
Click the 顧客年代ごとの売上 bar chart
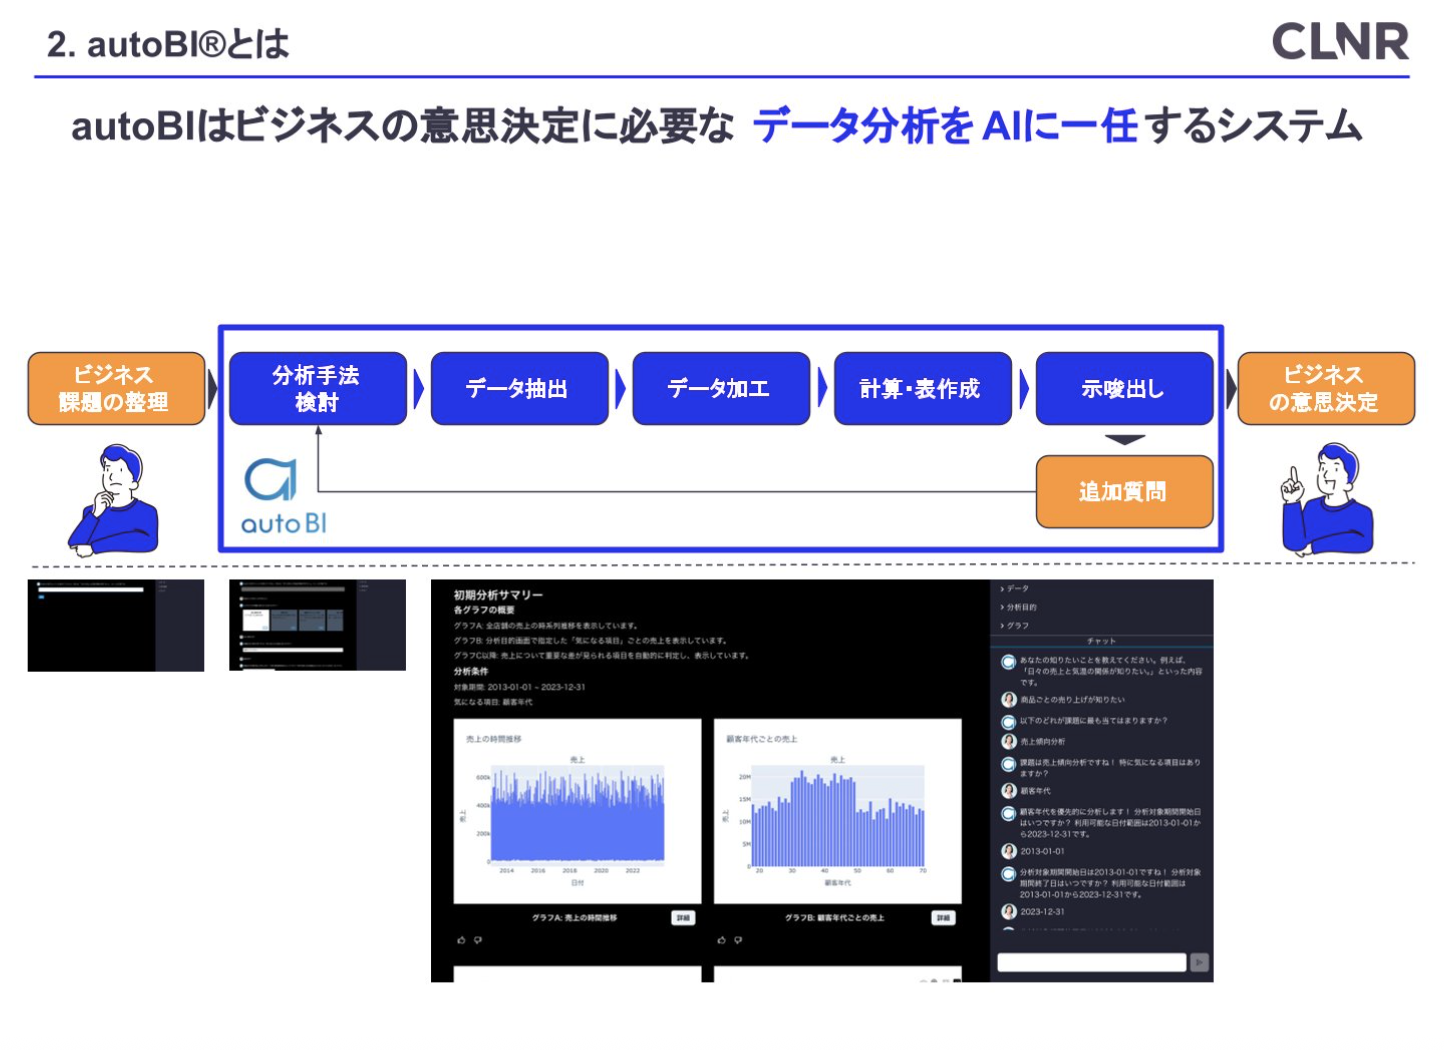(838, 811)
